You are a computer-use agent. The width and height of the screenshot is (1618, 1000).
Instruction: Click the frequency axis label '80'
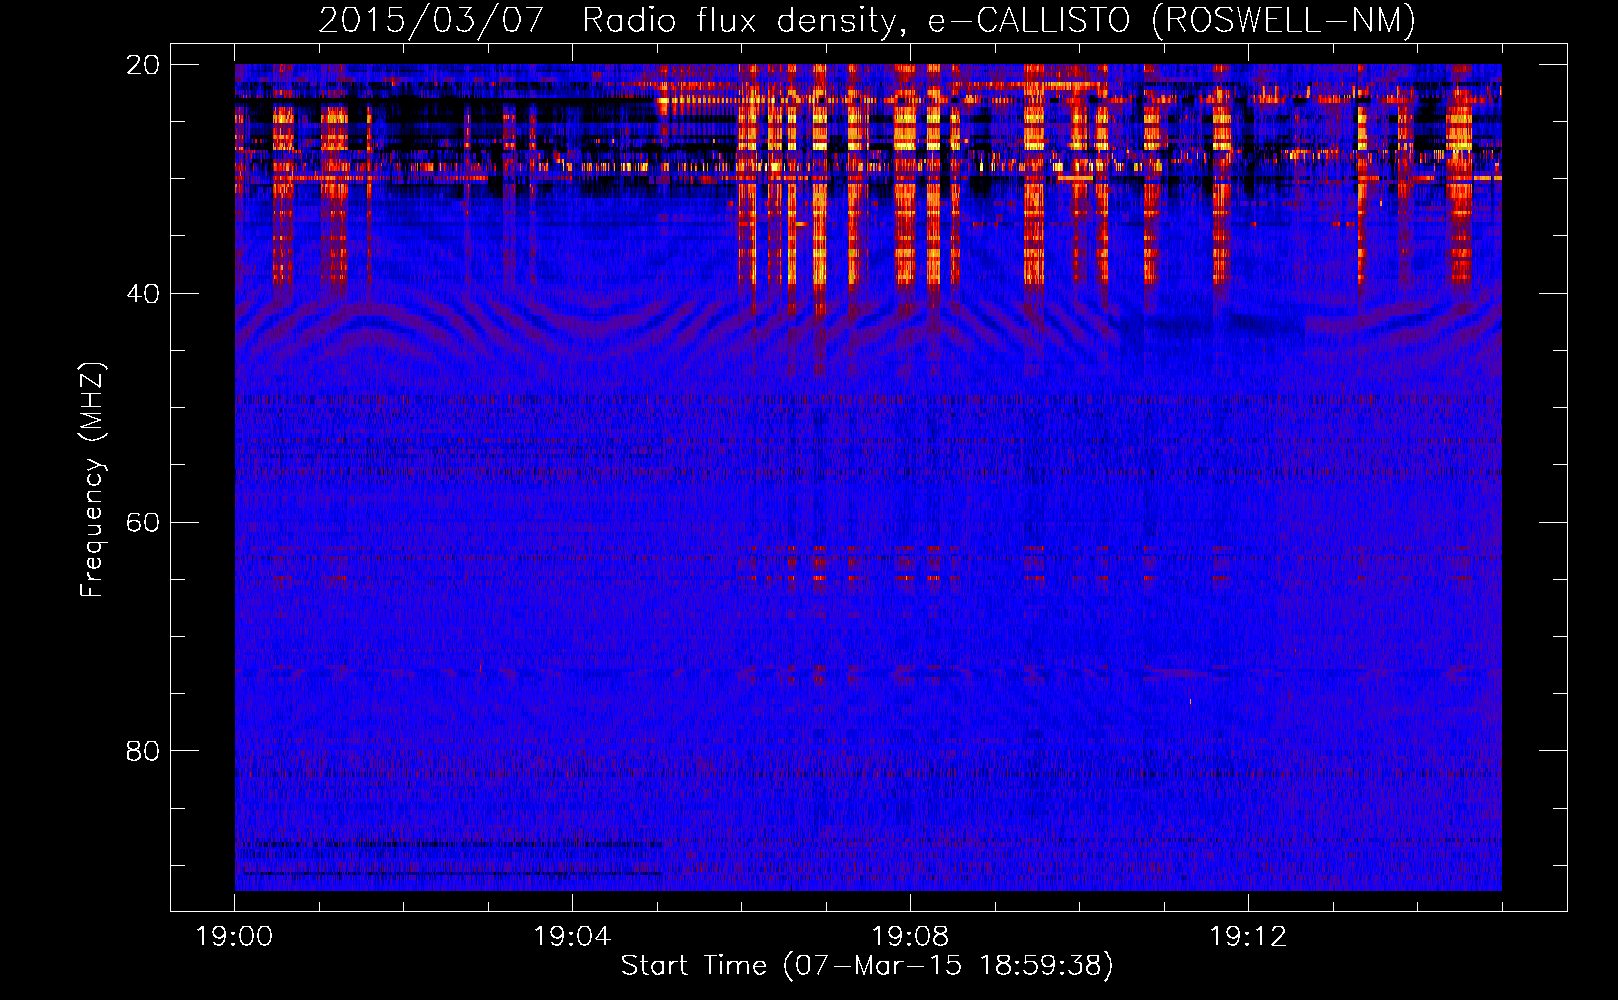(x=144, y=751)
